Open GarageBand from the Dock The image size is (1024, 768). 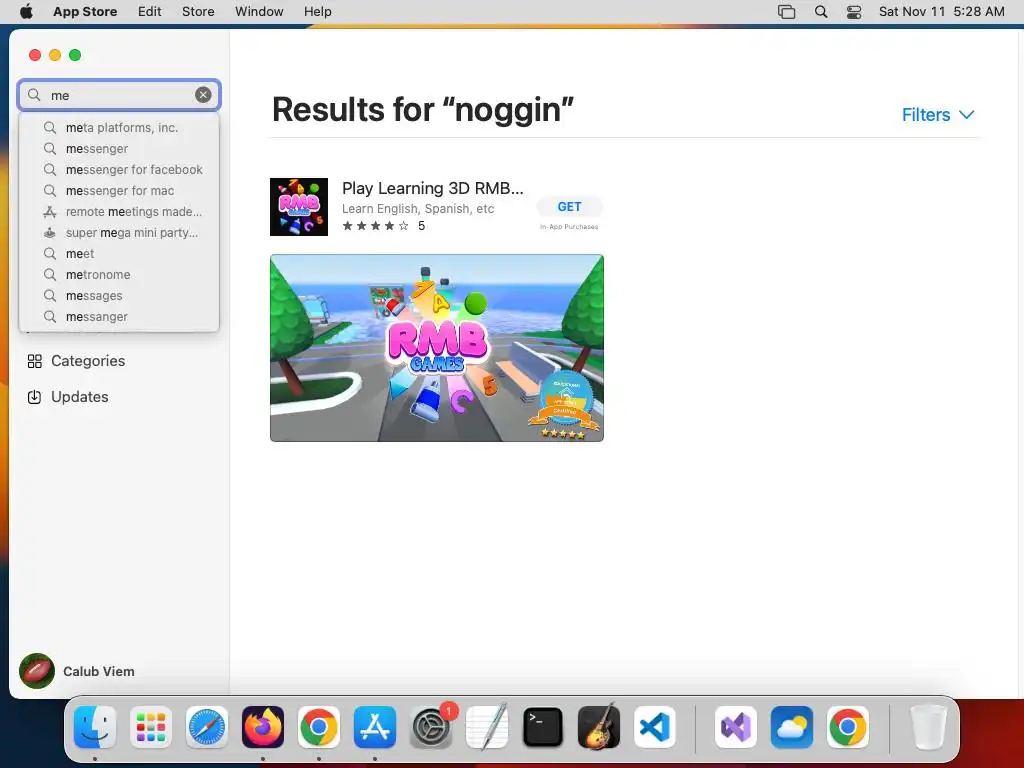[599, 727]
